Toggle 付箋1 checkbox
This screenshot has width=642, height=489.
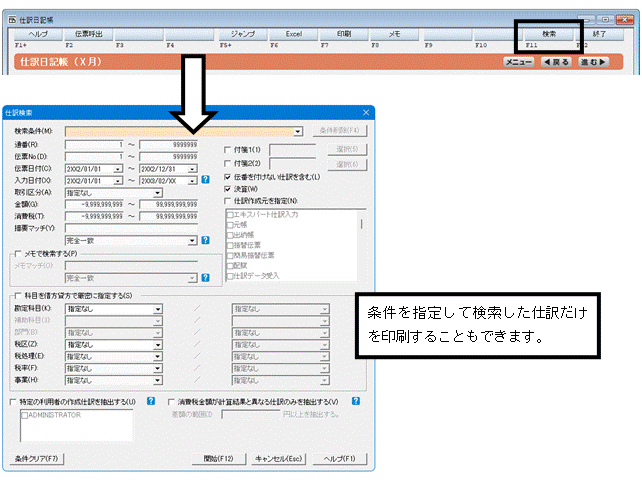[227, 149]
